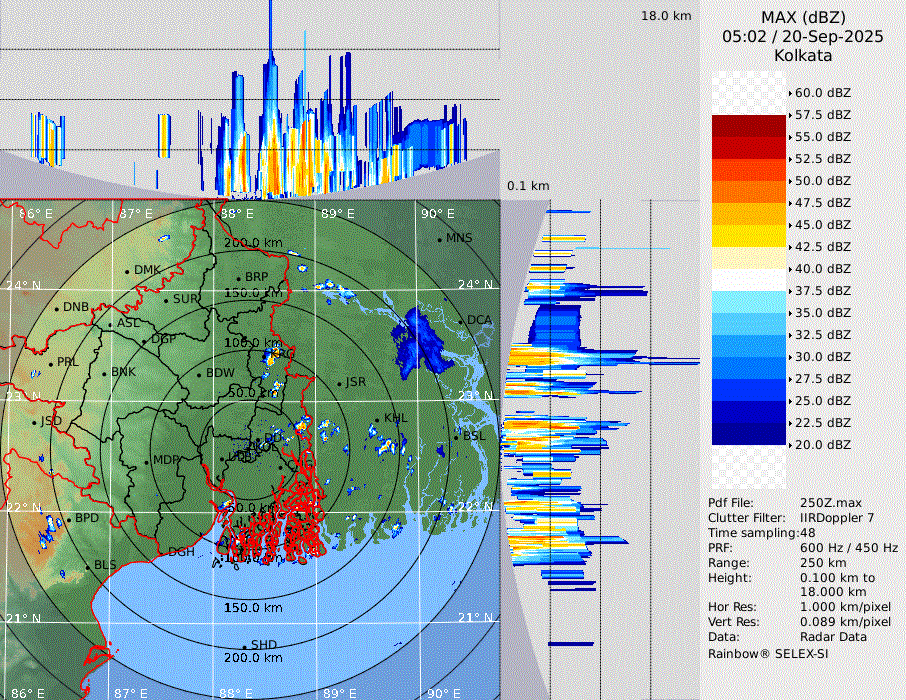Click the BLS station marker
Screen dimensions: 906x700
87,566
